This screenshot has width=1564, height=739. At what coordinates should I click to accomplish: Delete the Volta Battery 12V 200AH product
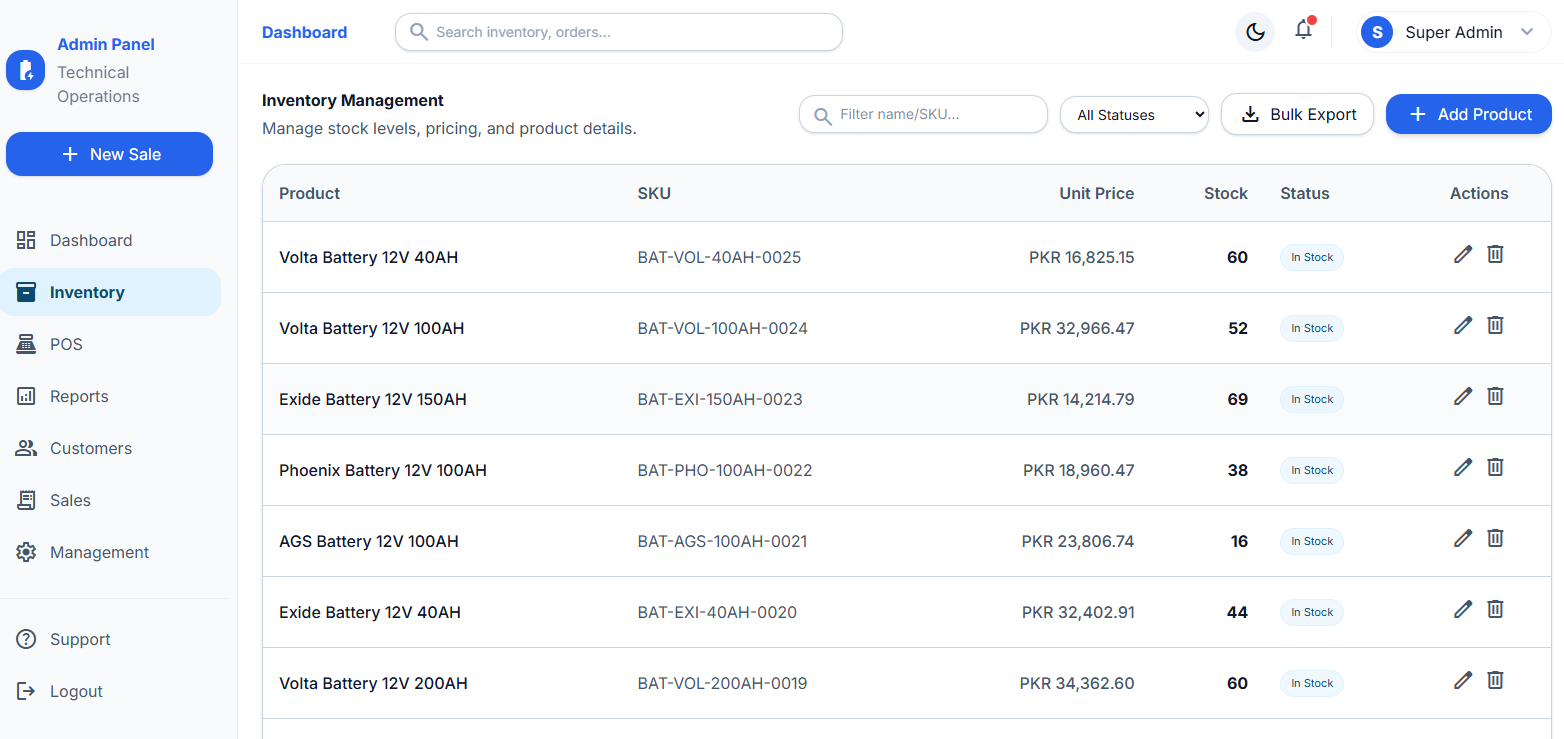tap(1495, 680)
